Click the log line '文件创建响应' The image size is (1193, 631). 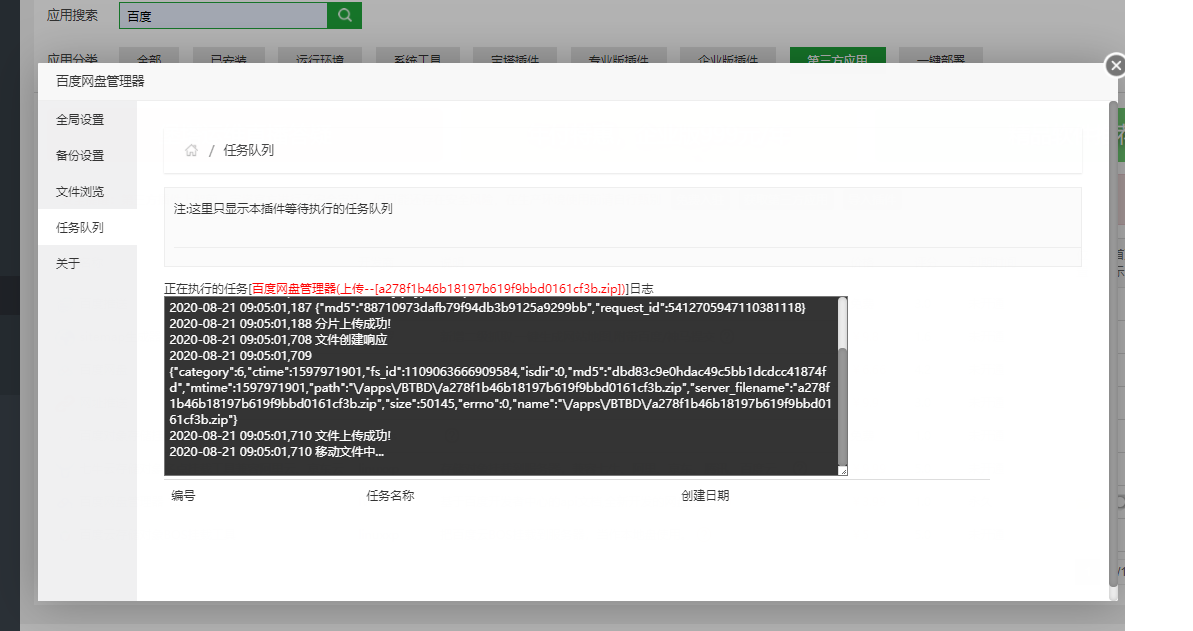point(278,339)
